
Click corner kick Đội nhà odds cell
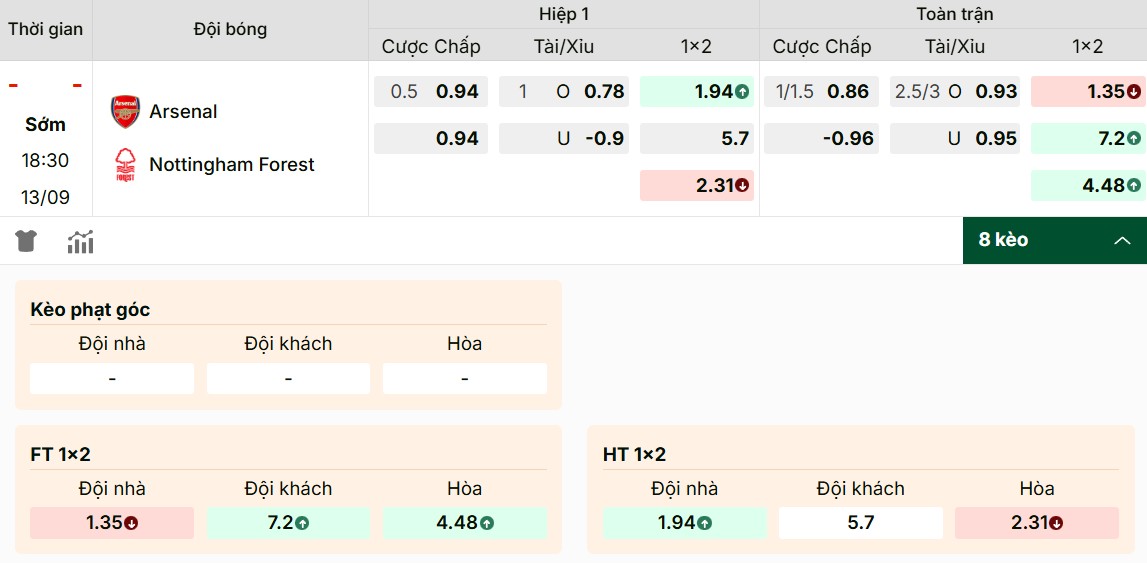[x=112, y=379]
